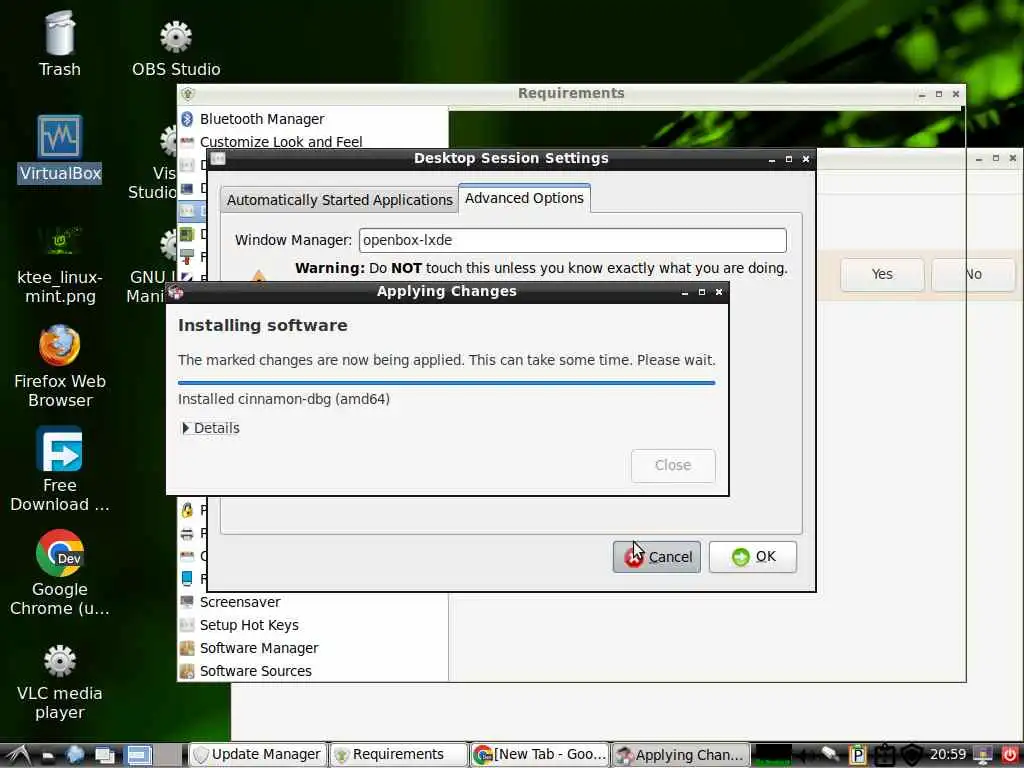
Task: Click the desktop pager workspace icon
Action: coord(138,756)
